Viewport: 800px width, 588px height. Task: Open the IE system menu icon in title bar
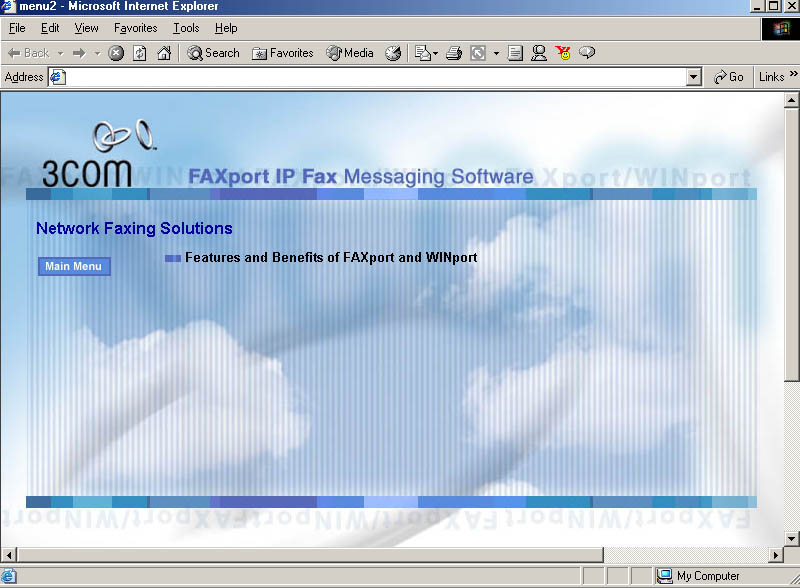(x=8, y=6)
